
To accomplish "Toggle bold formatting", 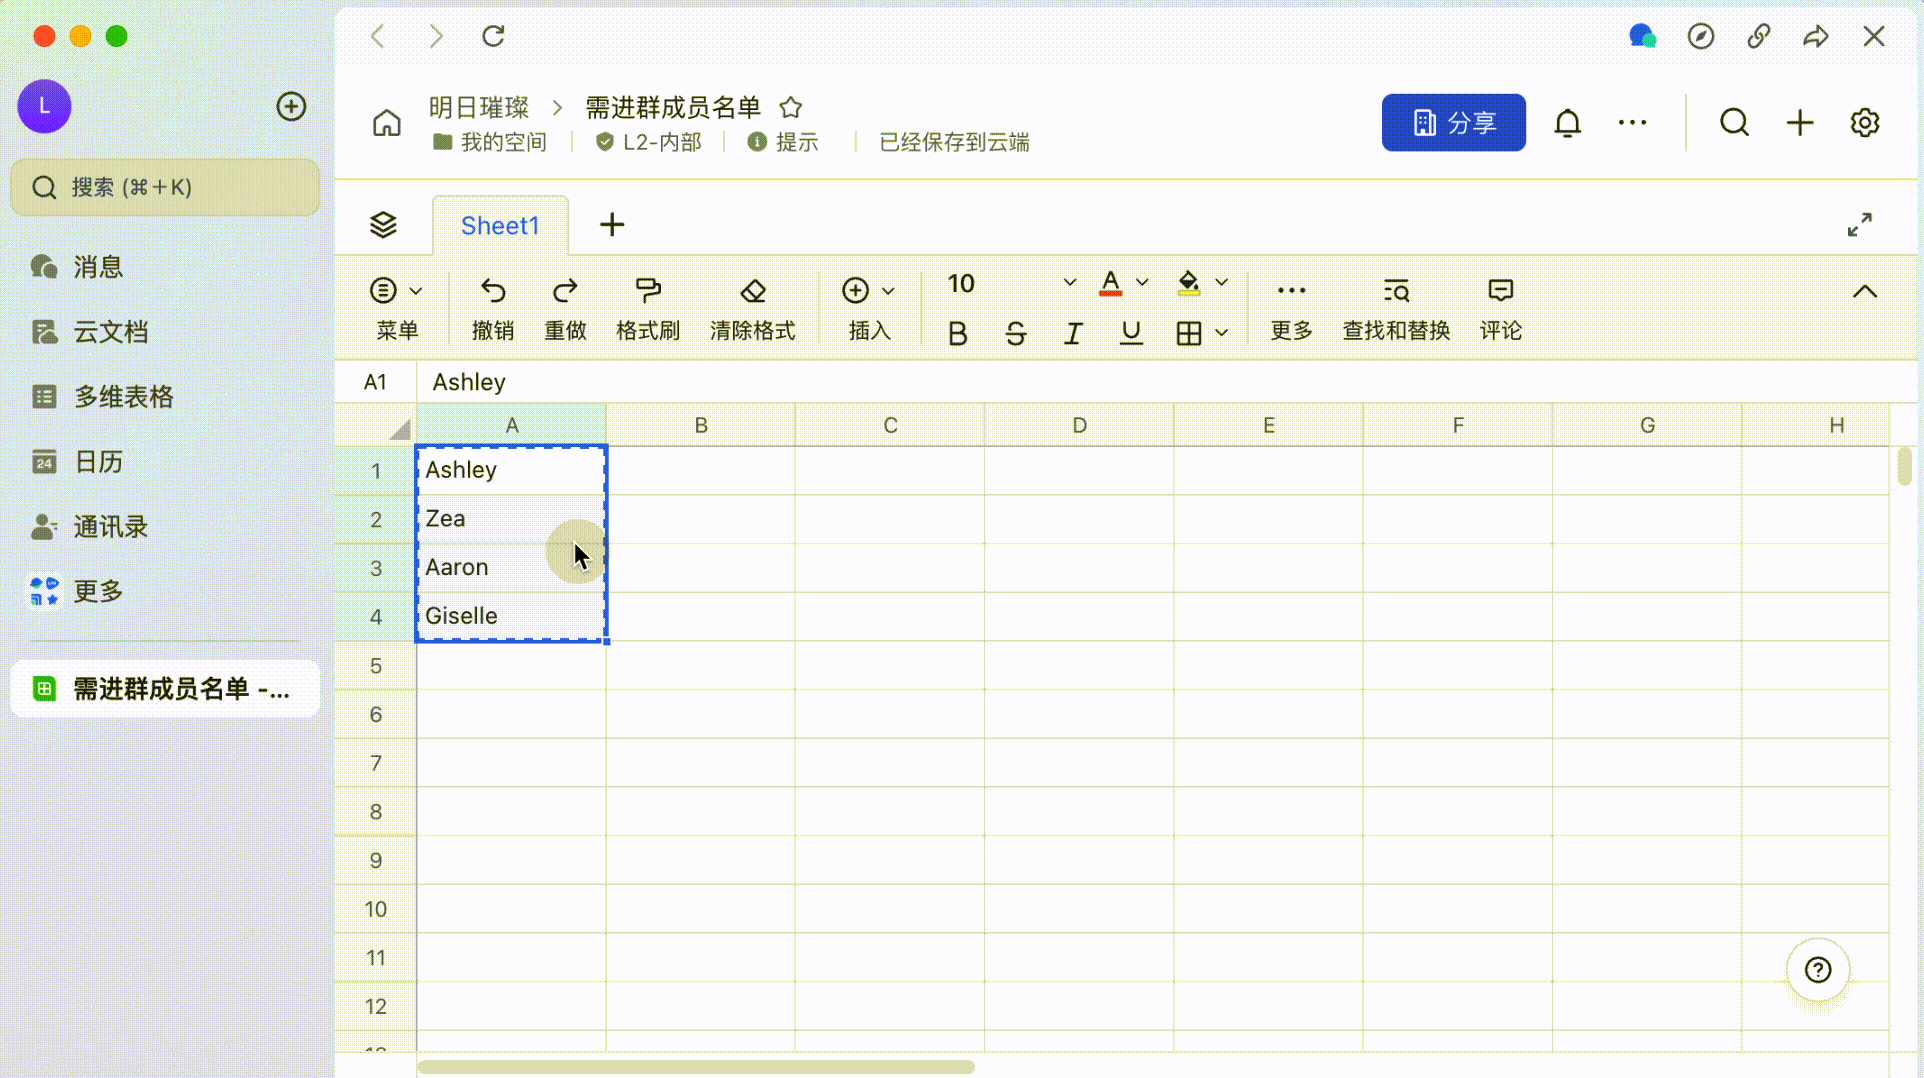I will click(957, 333).
